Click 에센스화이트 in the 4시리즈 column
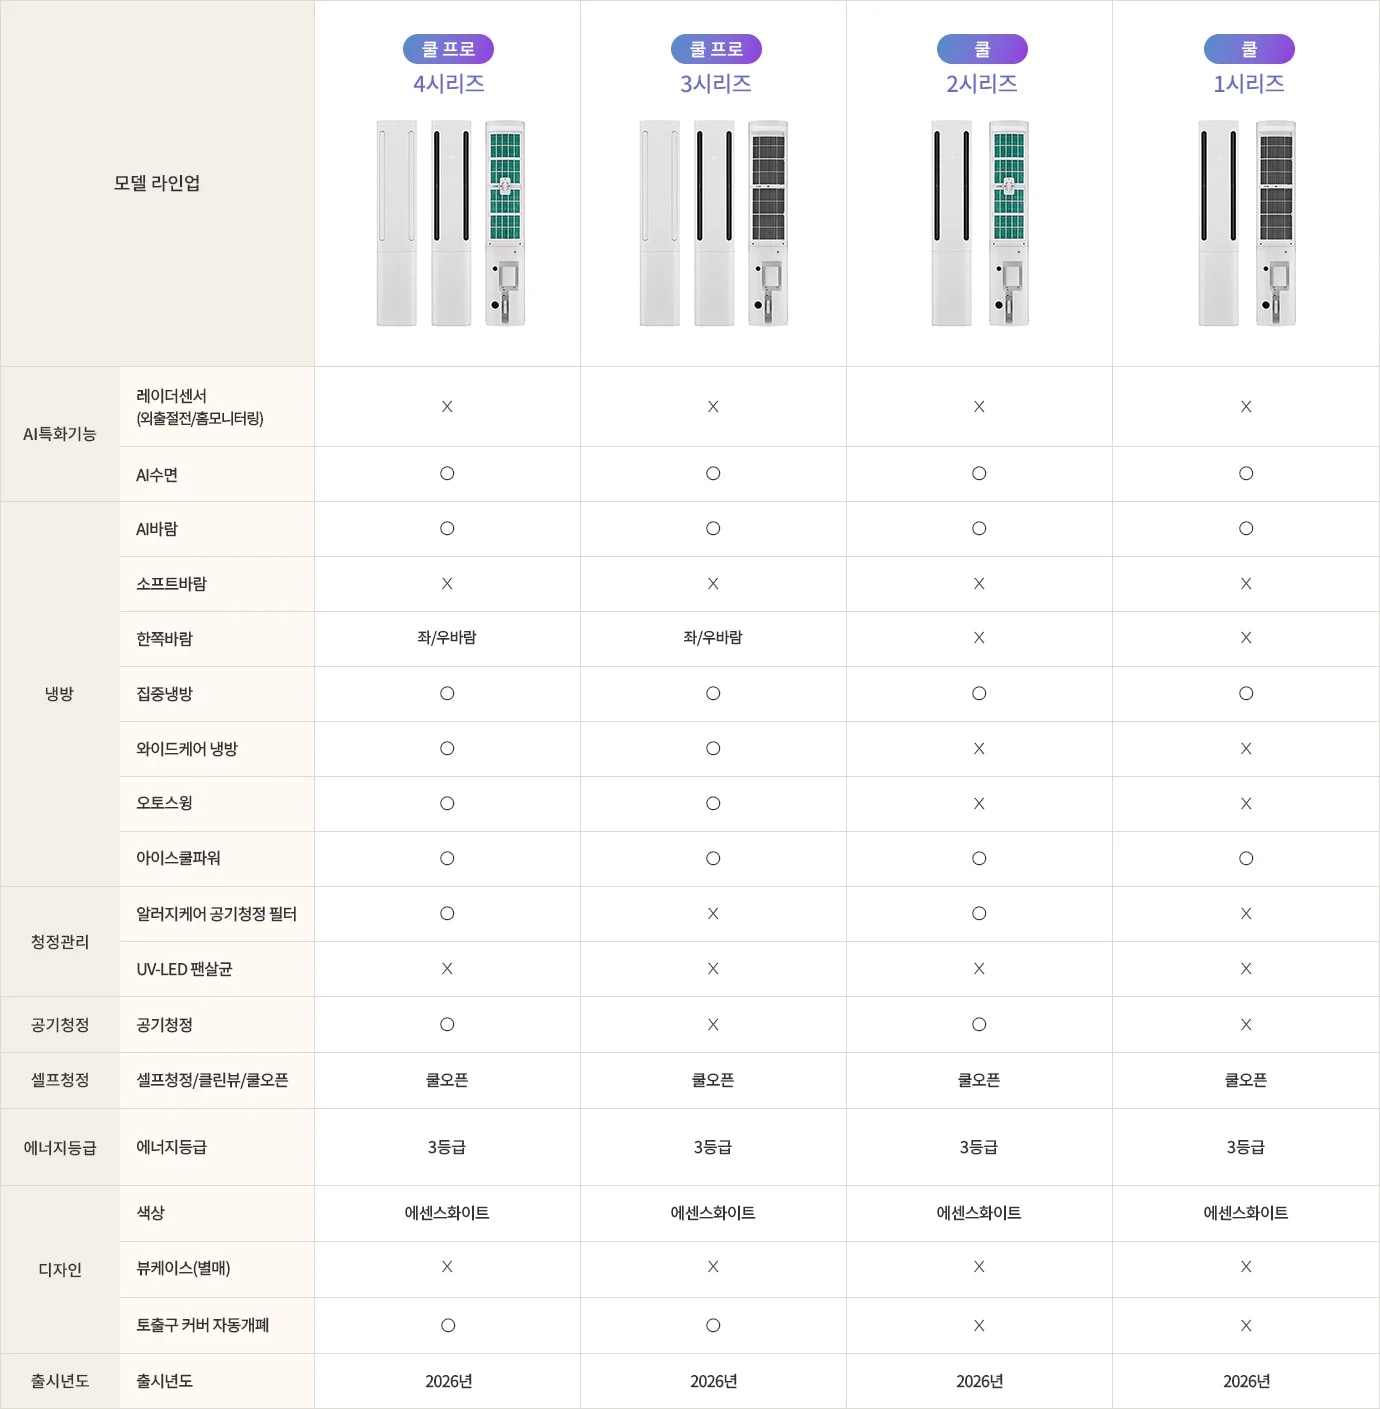Screen dimensions: 1380x1409 (447, 1213)
